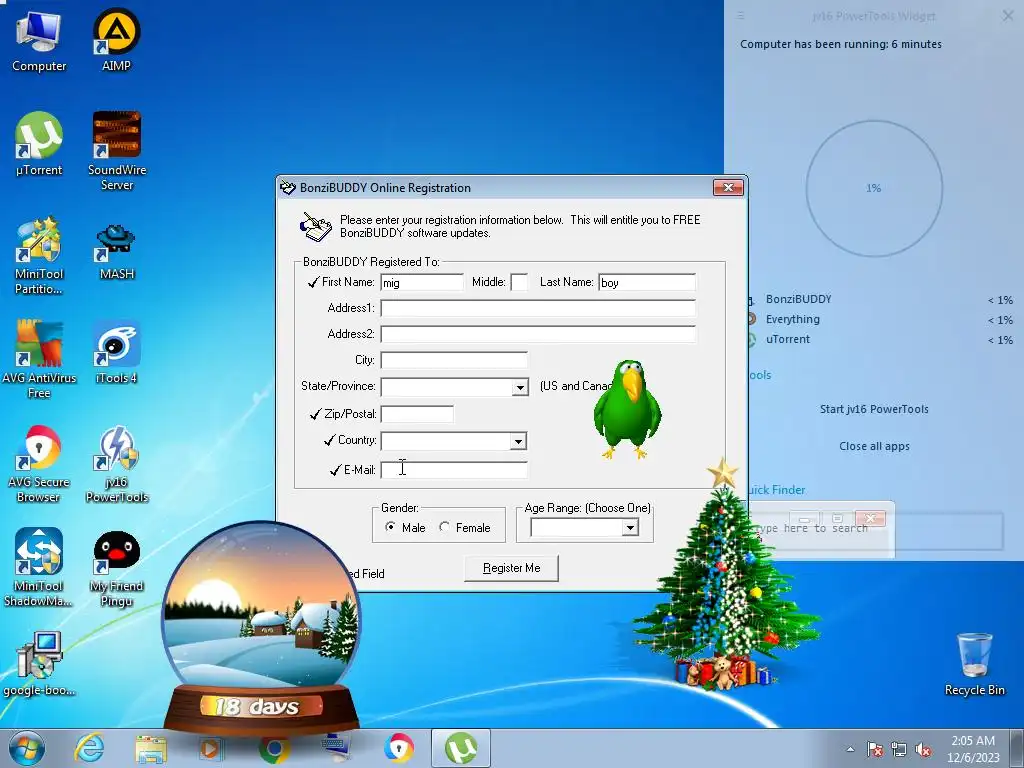
Task: Open the Computer desktop icon
Action: pos(39,40)
